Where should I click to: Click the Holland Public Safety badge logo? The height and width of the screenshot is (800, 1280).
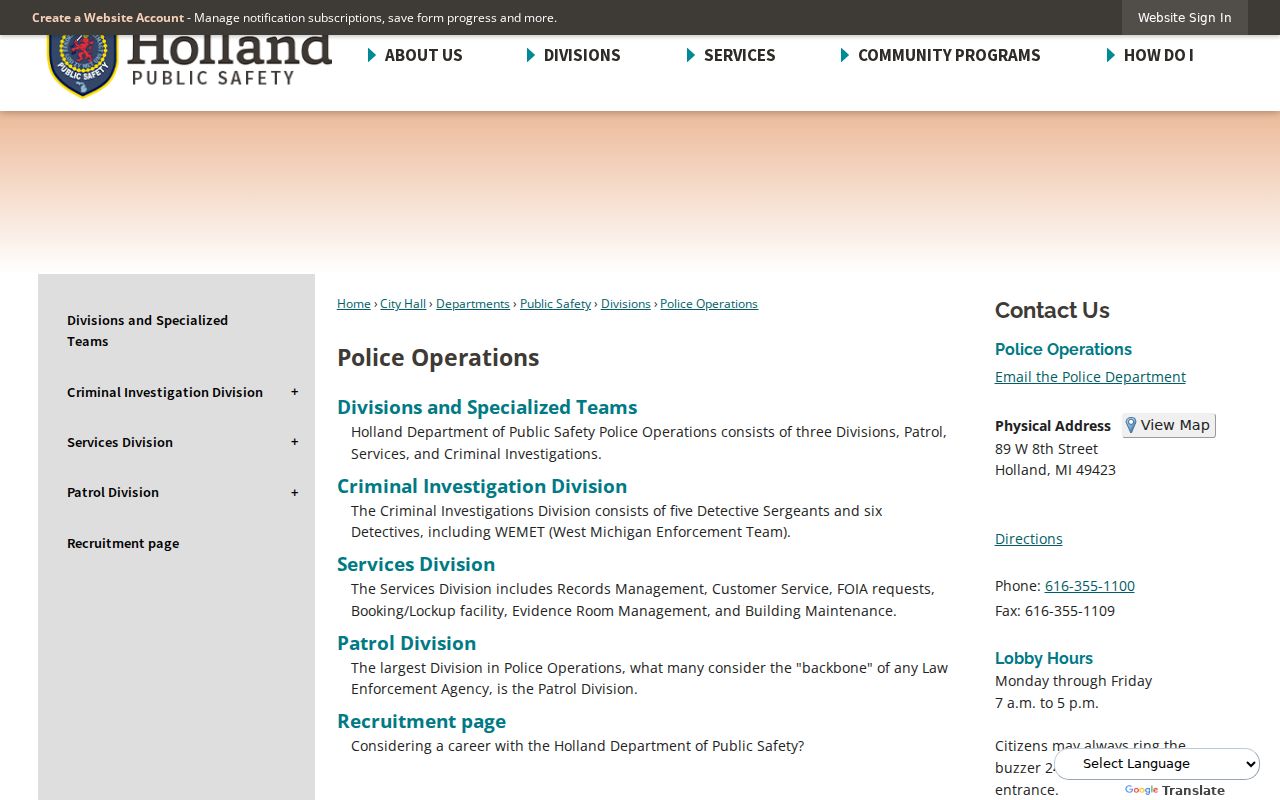tap(84, 66)
